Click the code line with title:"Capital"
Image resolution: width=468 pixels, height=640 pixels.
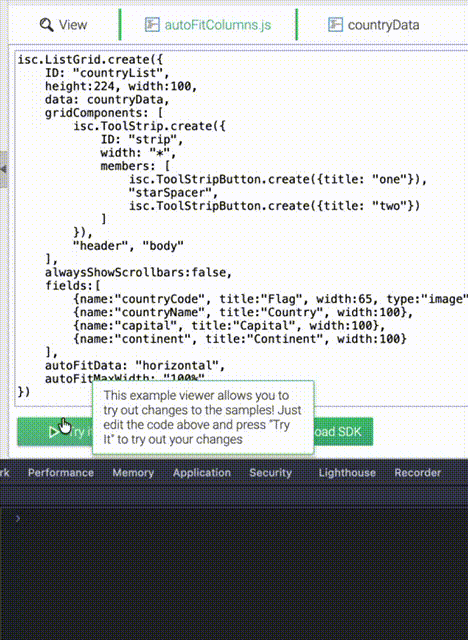(x=229, y=326)
